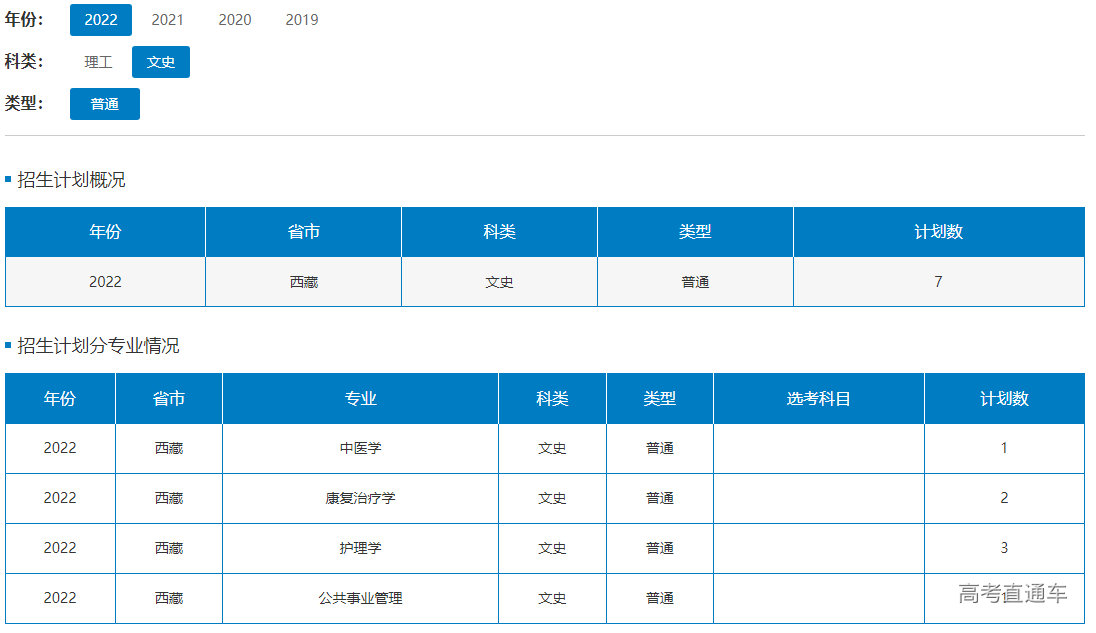Click the 计划数 header in overview table
The width and height of the screenshot is (1096, 633).
pyautogui.click(x=938, y=232)
